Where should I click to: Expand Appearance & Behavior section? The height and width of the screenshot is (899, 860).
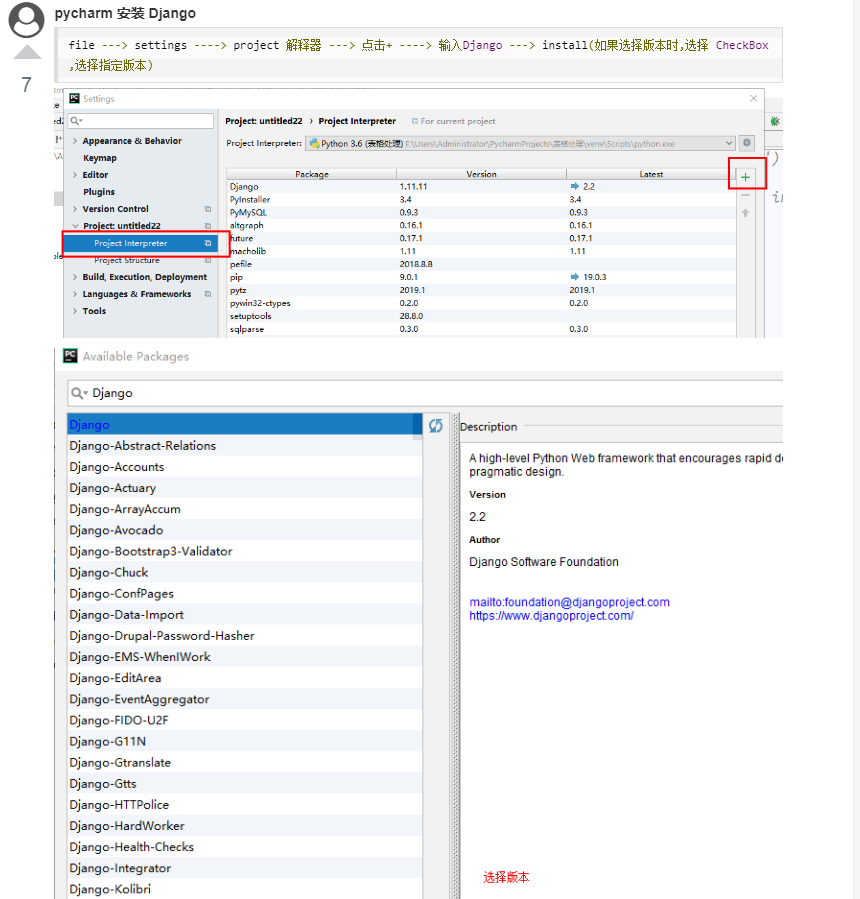point(75,141)
